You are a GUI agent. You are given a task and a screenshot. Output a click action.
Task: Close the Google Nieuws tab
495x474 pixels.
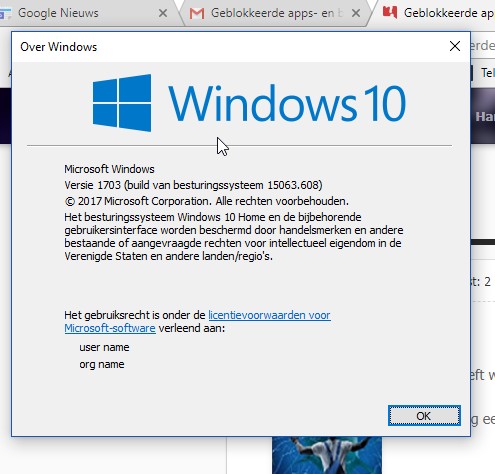[163, 13]
